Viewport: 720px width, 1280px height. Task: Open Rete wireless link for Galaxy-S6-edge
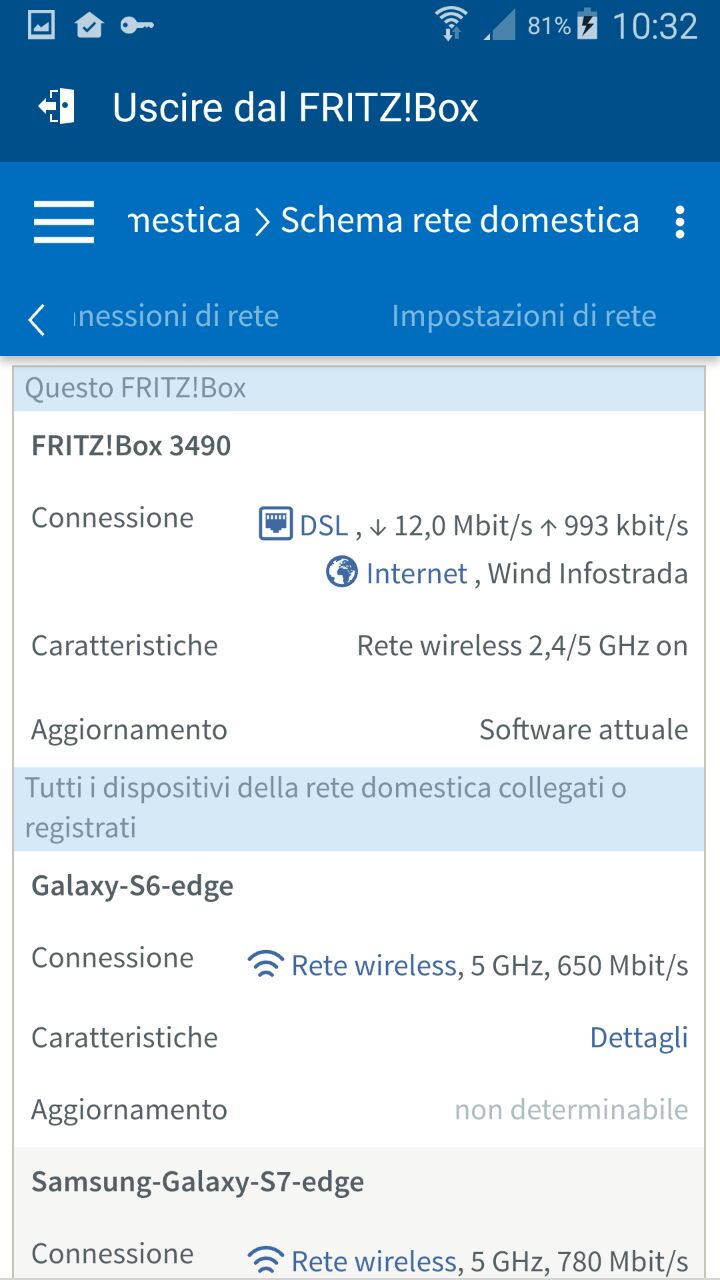[373, 965]
